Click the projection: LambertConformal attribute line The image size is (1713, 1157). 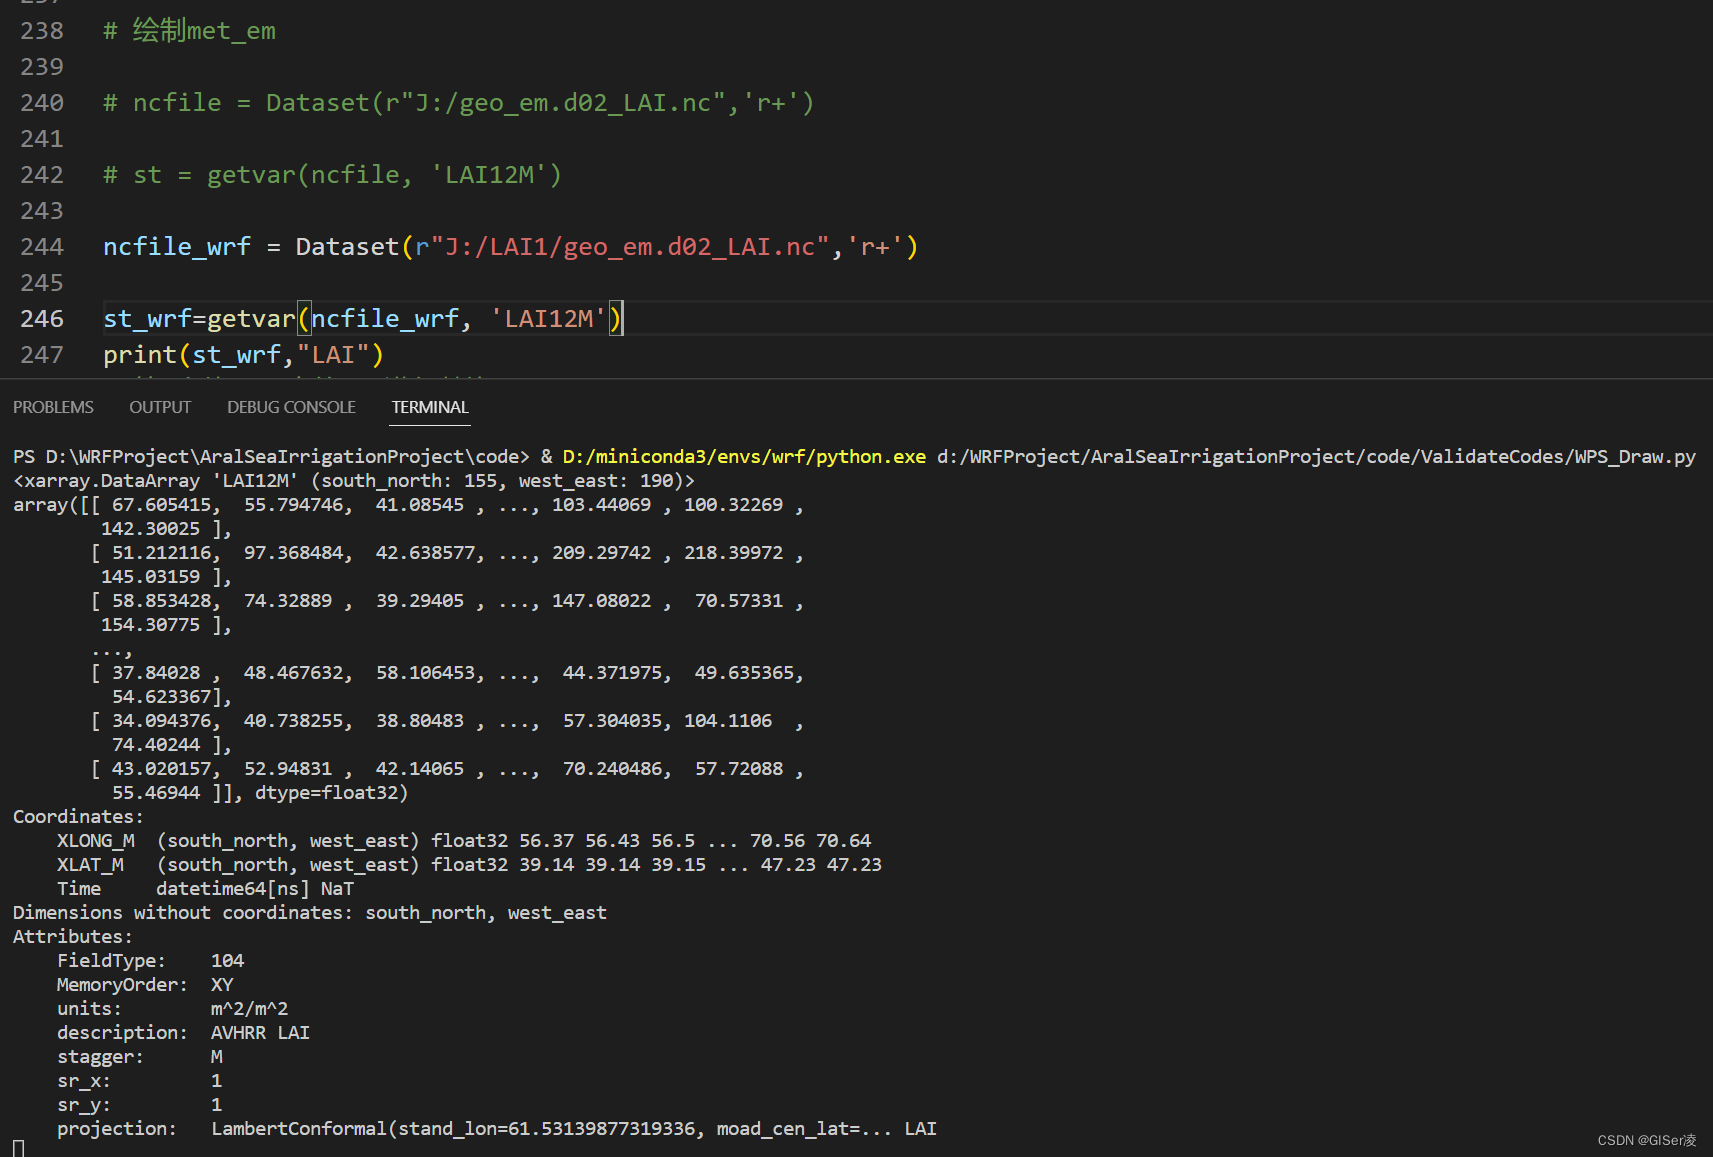click(x=497, y=1129)
